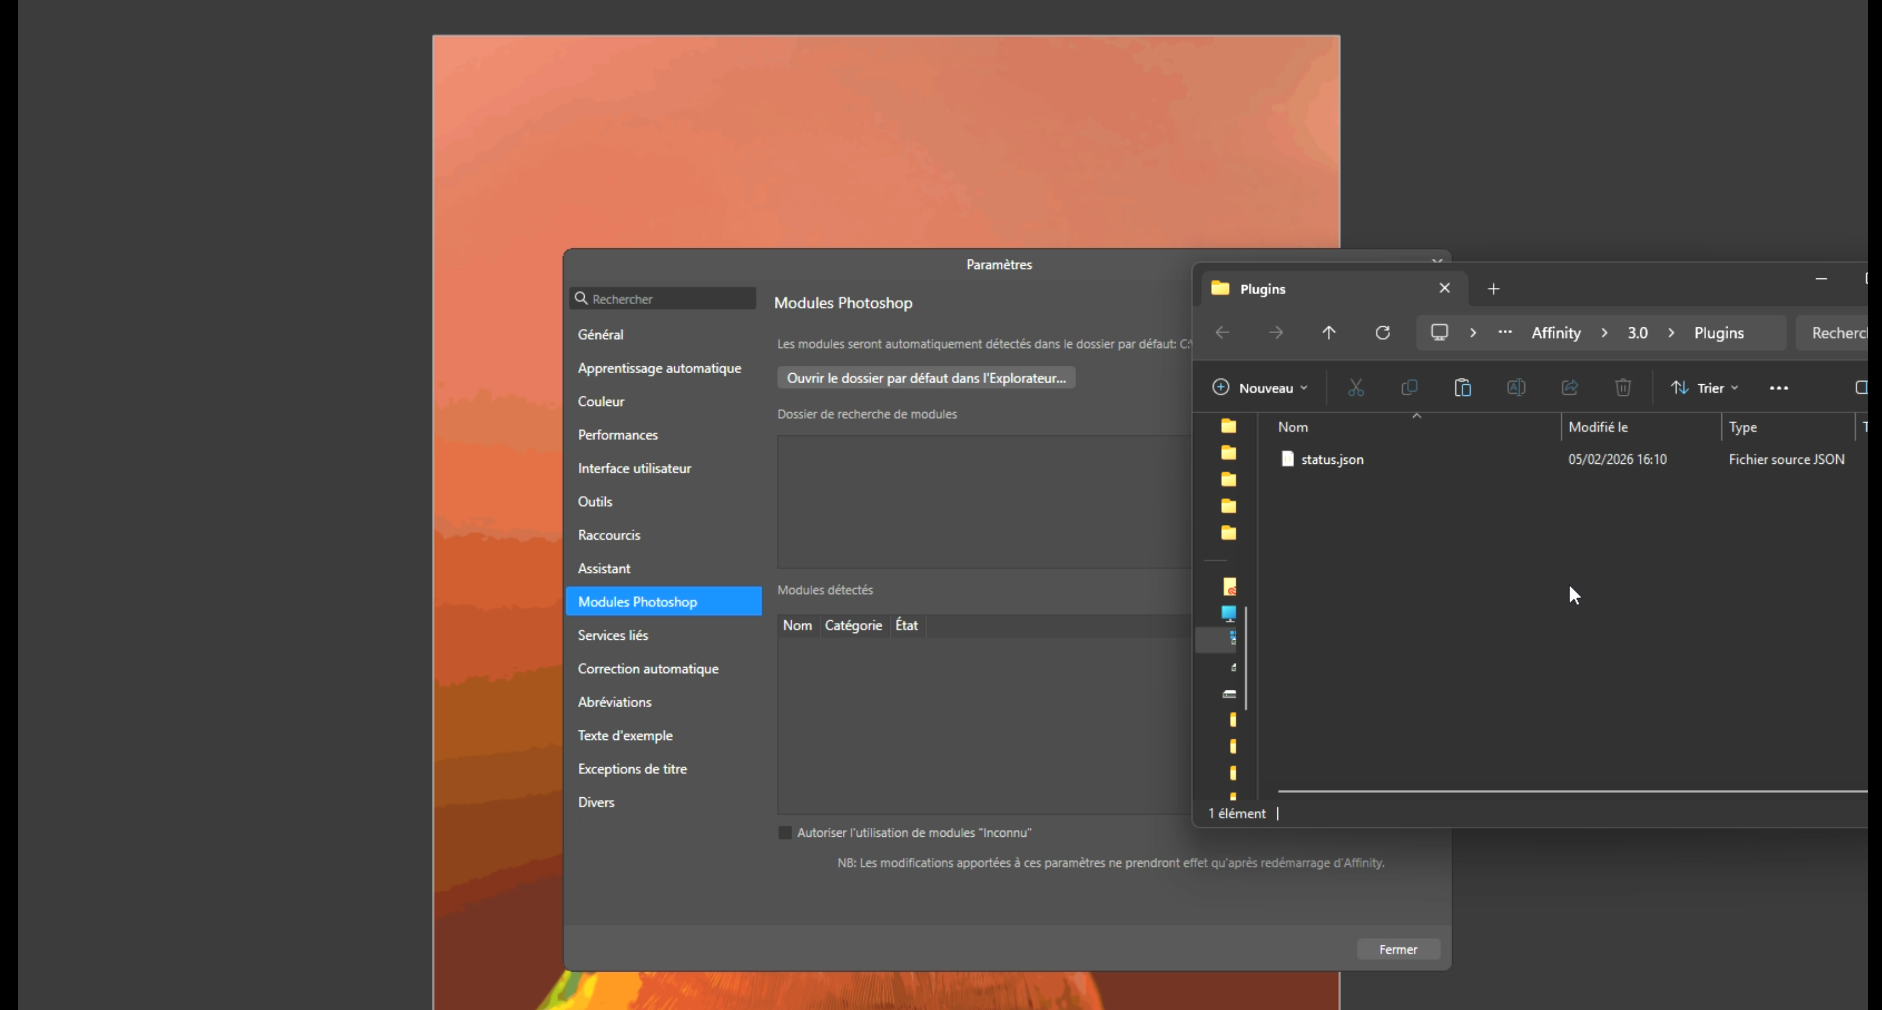1882x1010 pixels.
Task: Select Performances in the settings sidebar
Action: pos(618,435)
